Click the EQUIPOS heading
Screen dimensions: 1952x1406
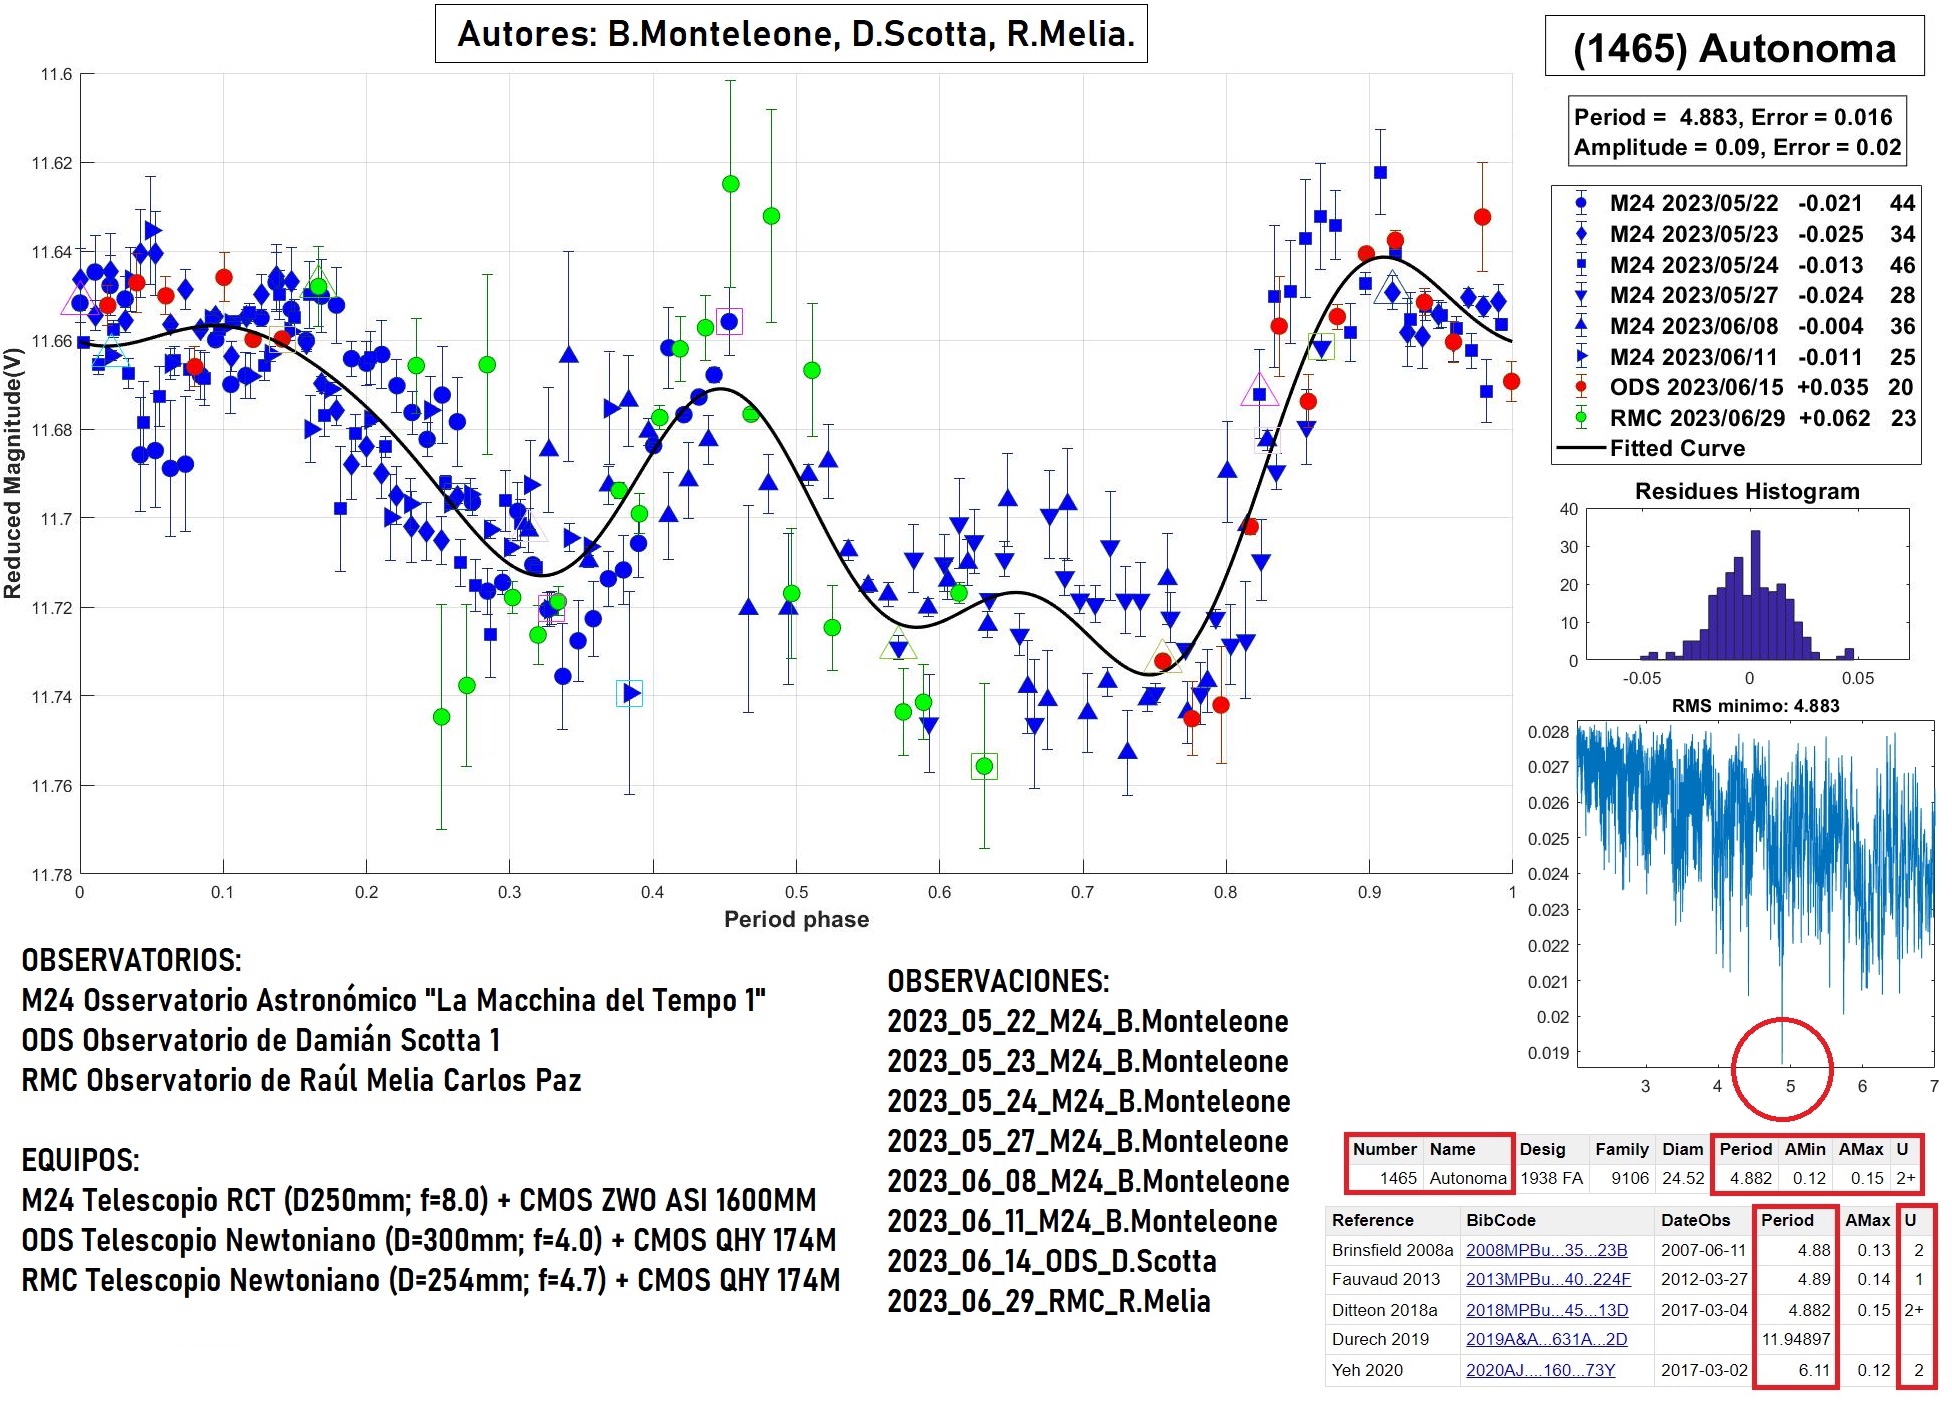(x=80, y=1160)
